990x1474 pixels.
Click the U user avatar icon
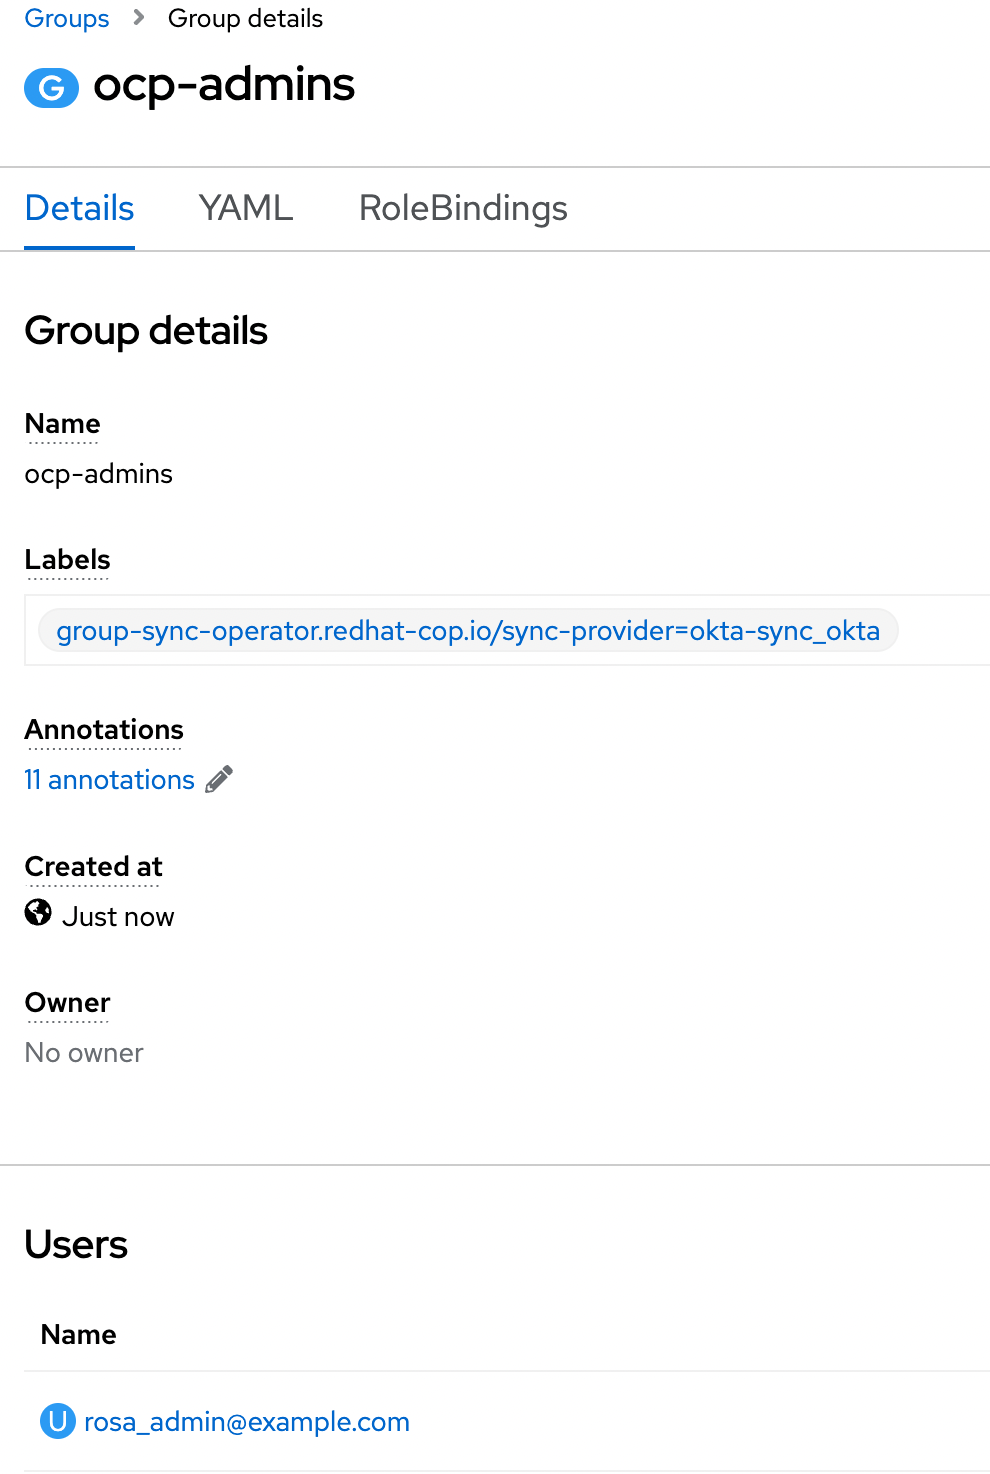pyautogui.click(x=57, y=1421)
